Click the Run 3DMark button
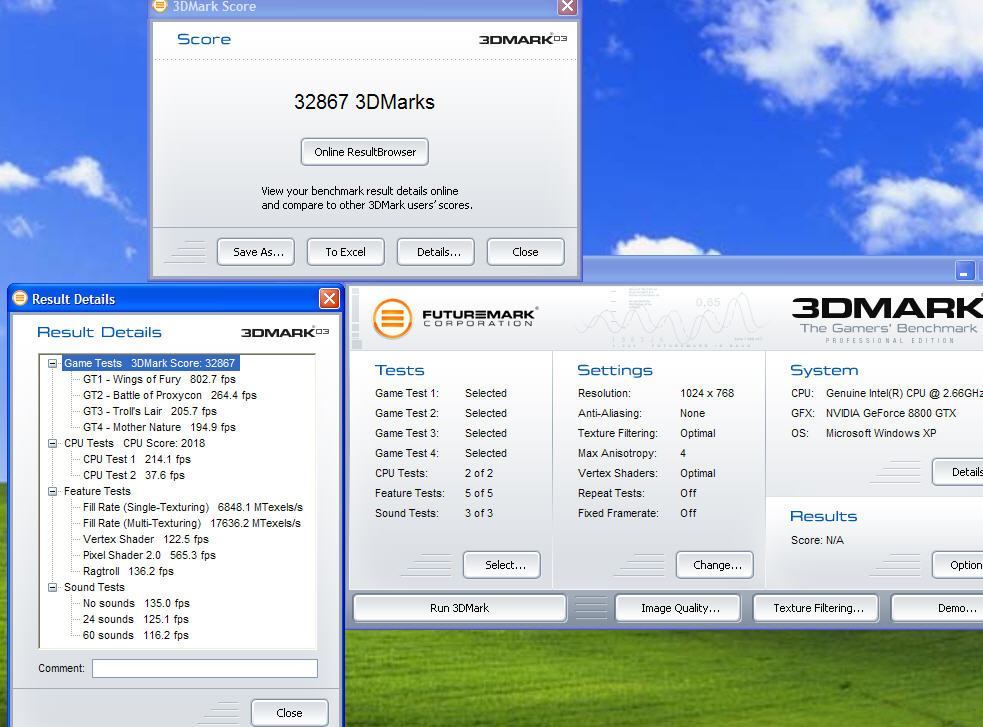 click(460, 608)
